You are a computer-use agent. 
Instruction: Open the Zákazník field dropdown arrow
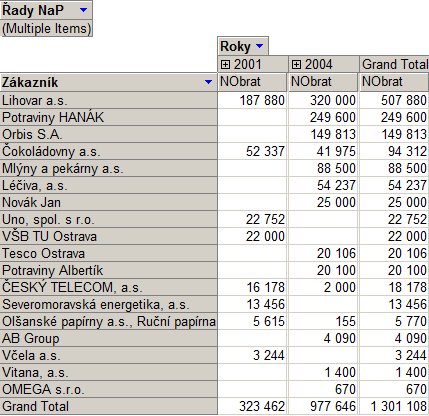pyautogui.click(x=208, y=82)
